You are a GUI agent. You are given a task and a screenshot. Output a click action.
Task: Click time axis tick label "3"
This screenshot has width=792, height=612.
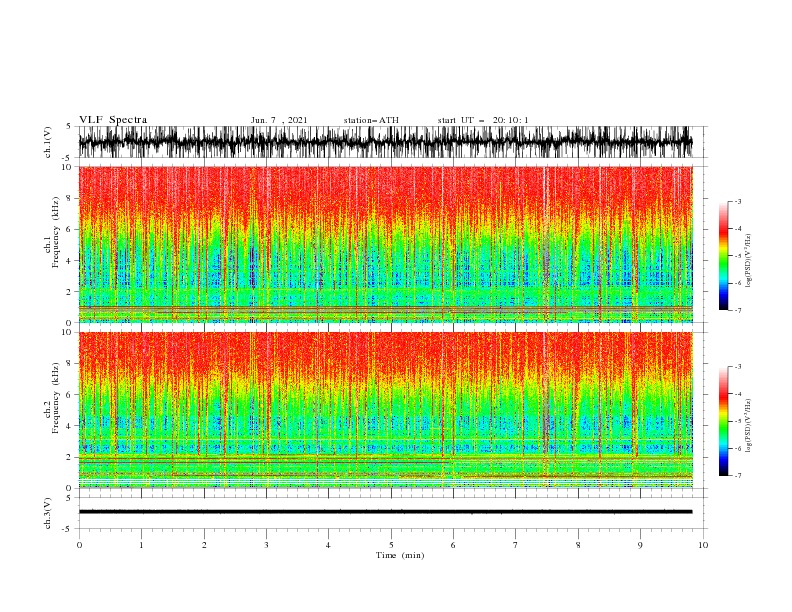[266, 545]
